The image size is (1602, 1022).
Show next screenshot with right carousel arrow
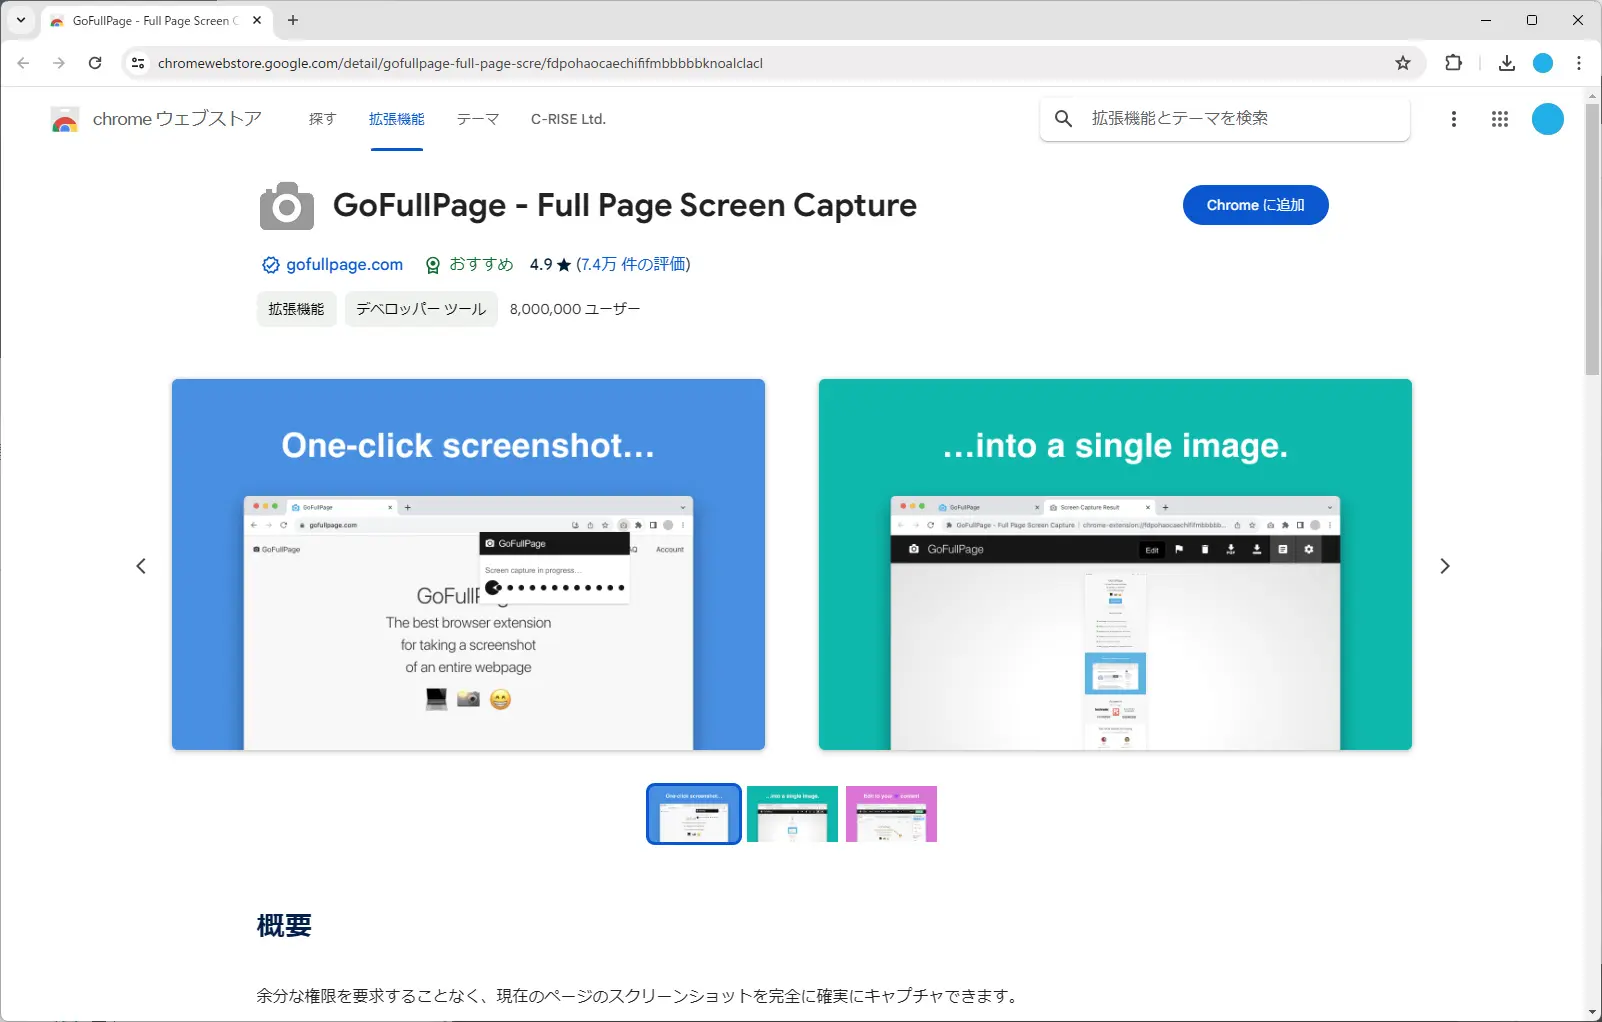tap(1446, 565)
